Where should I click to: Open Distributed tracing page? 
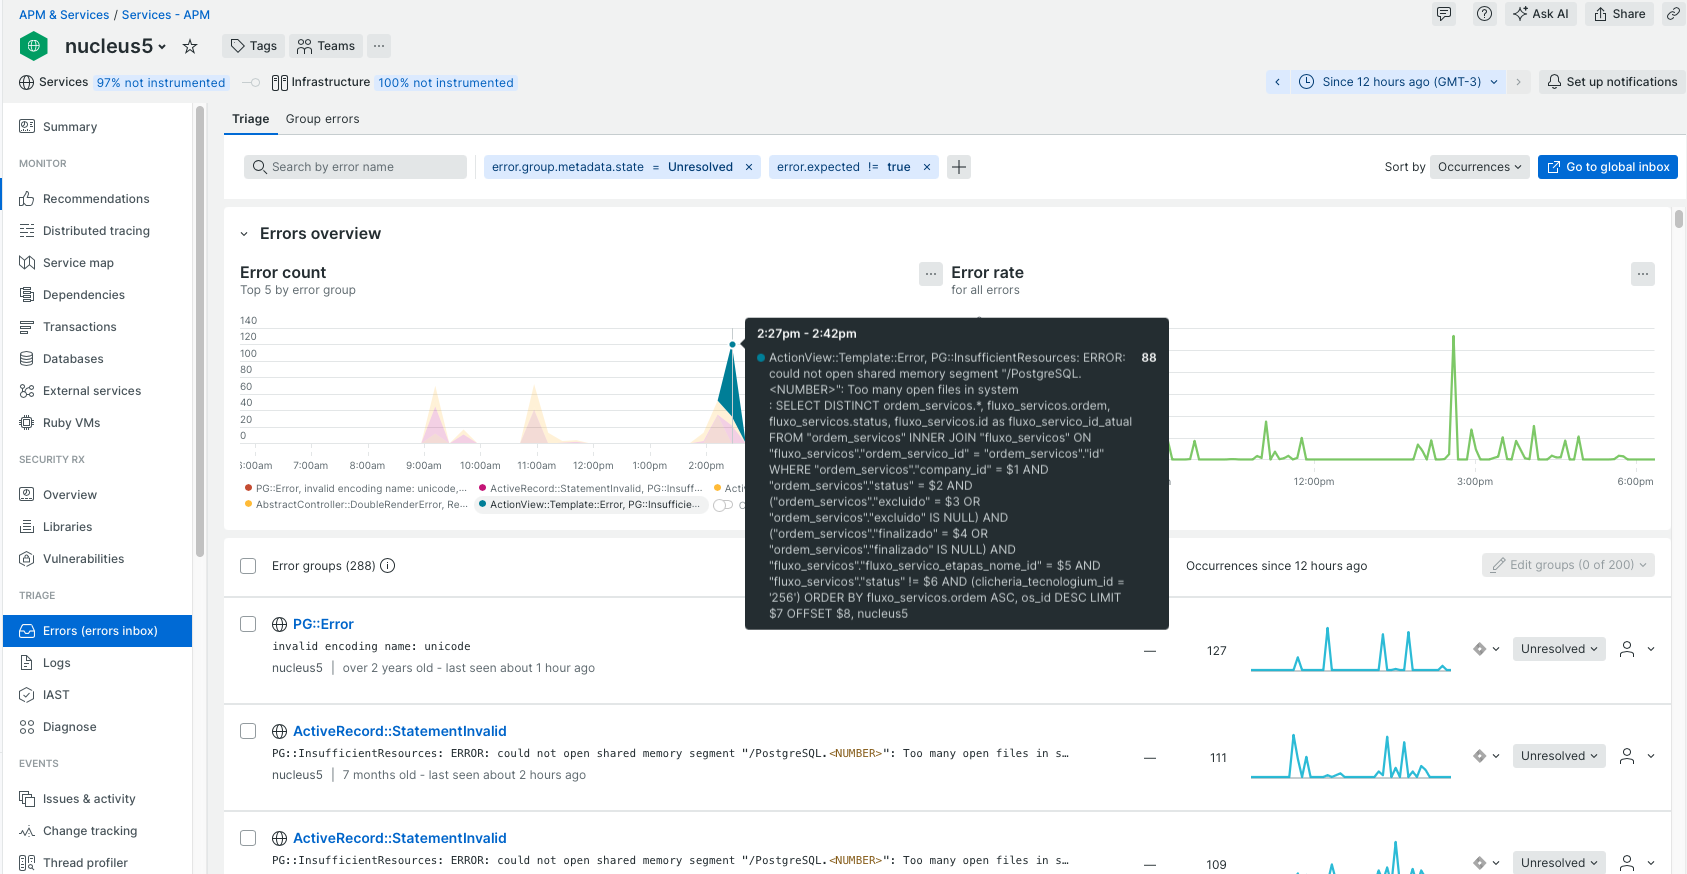click(x=98, y=231)
